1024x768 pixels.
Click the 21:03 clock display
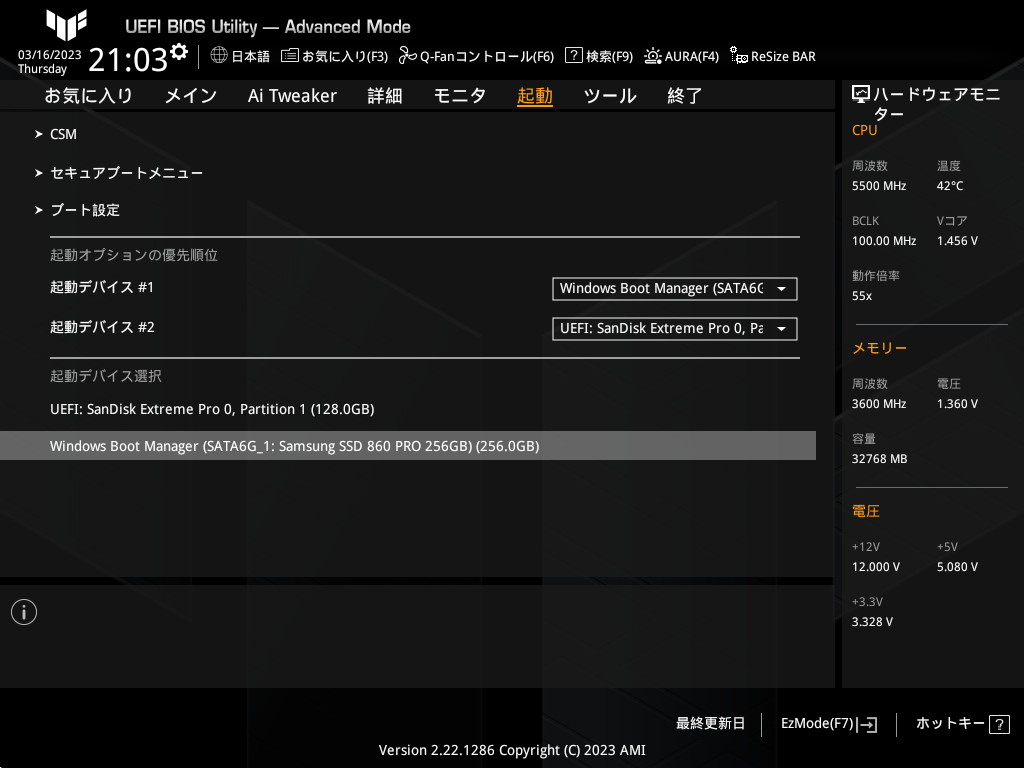point(128,59)
